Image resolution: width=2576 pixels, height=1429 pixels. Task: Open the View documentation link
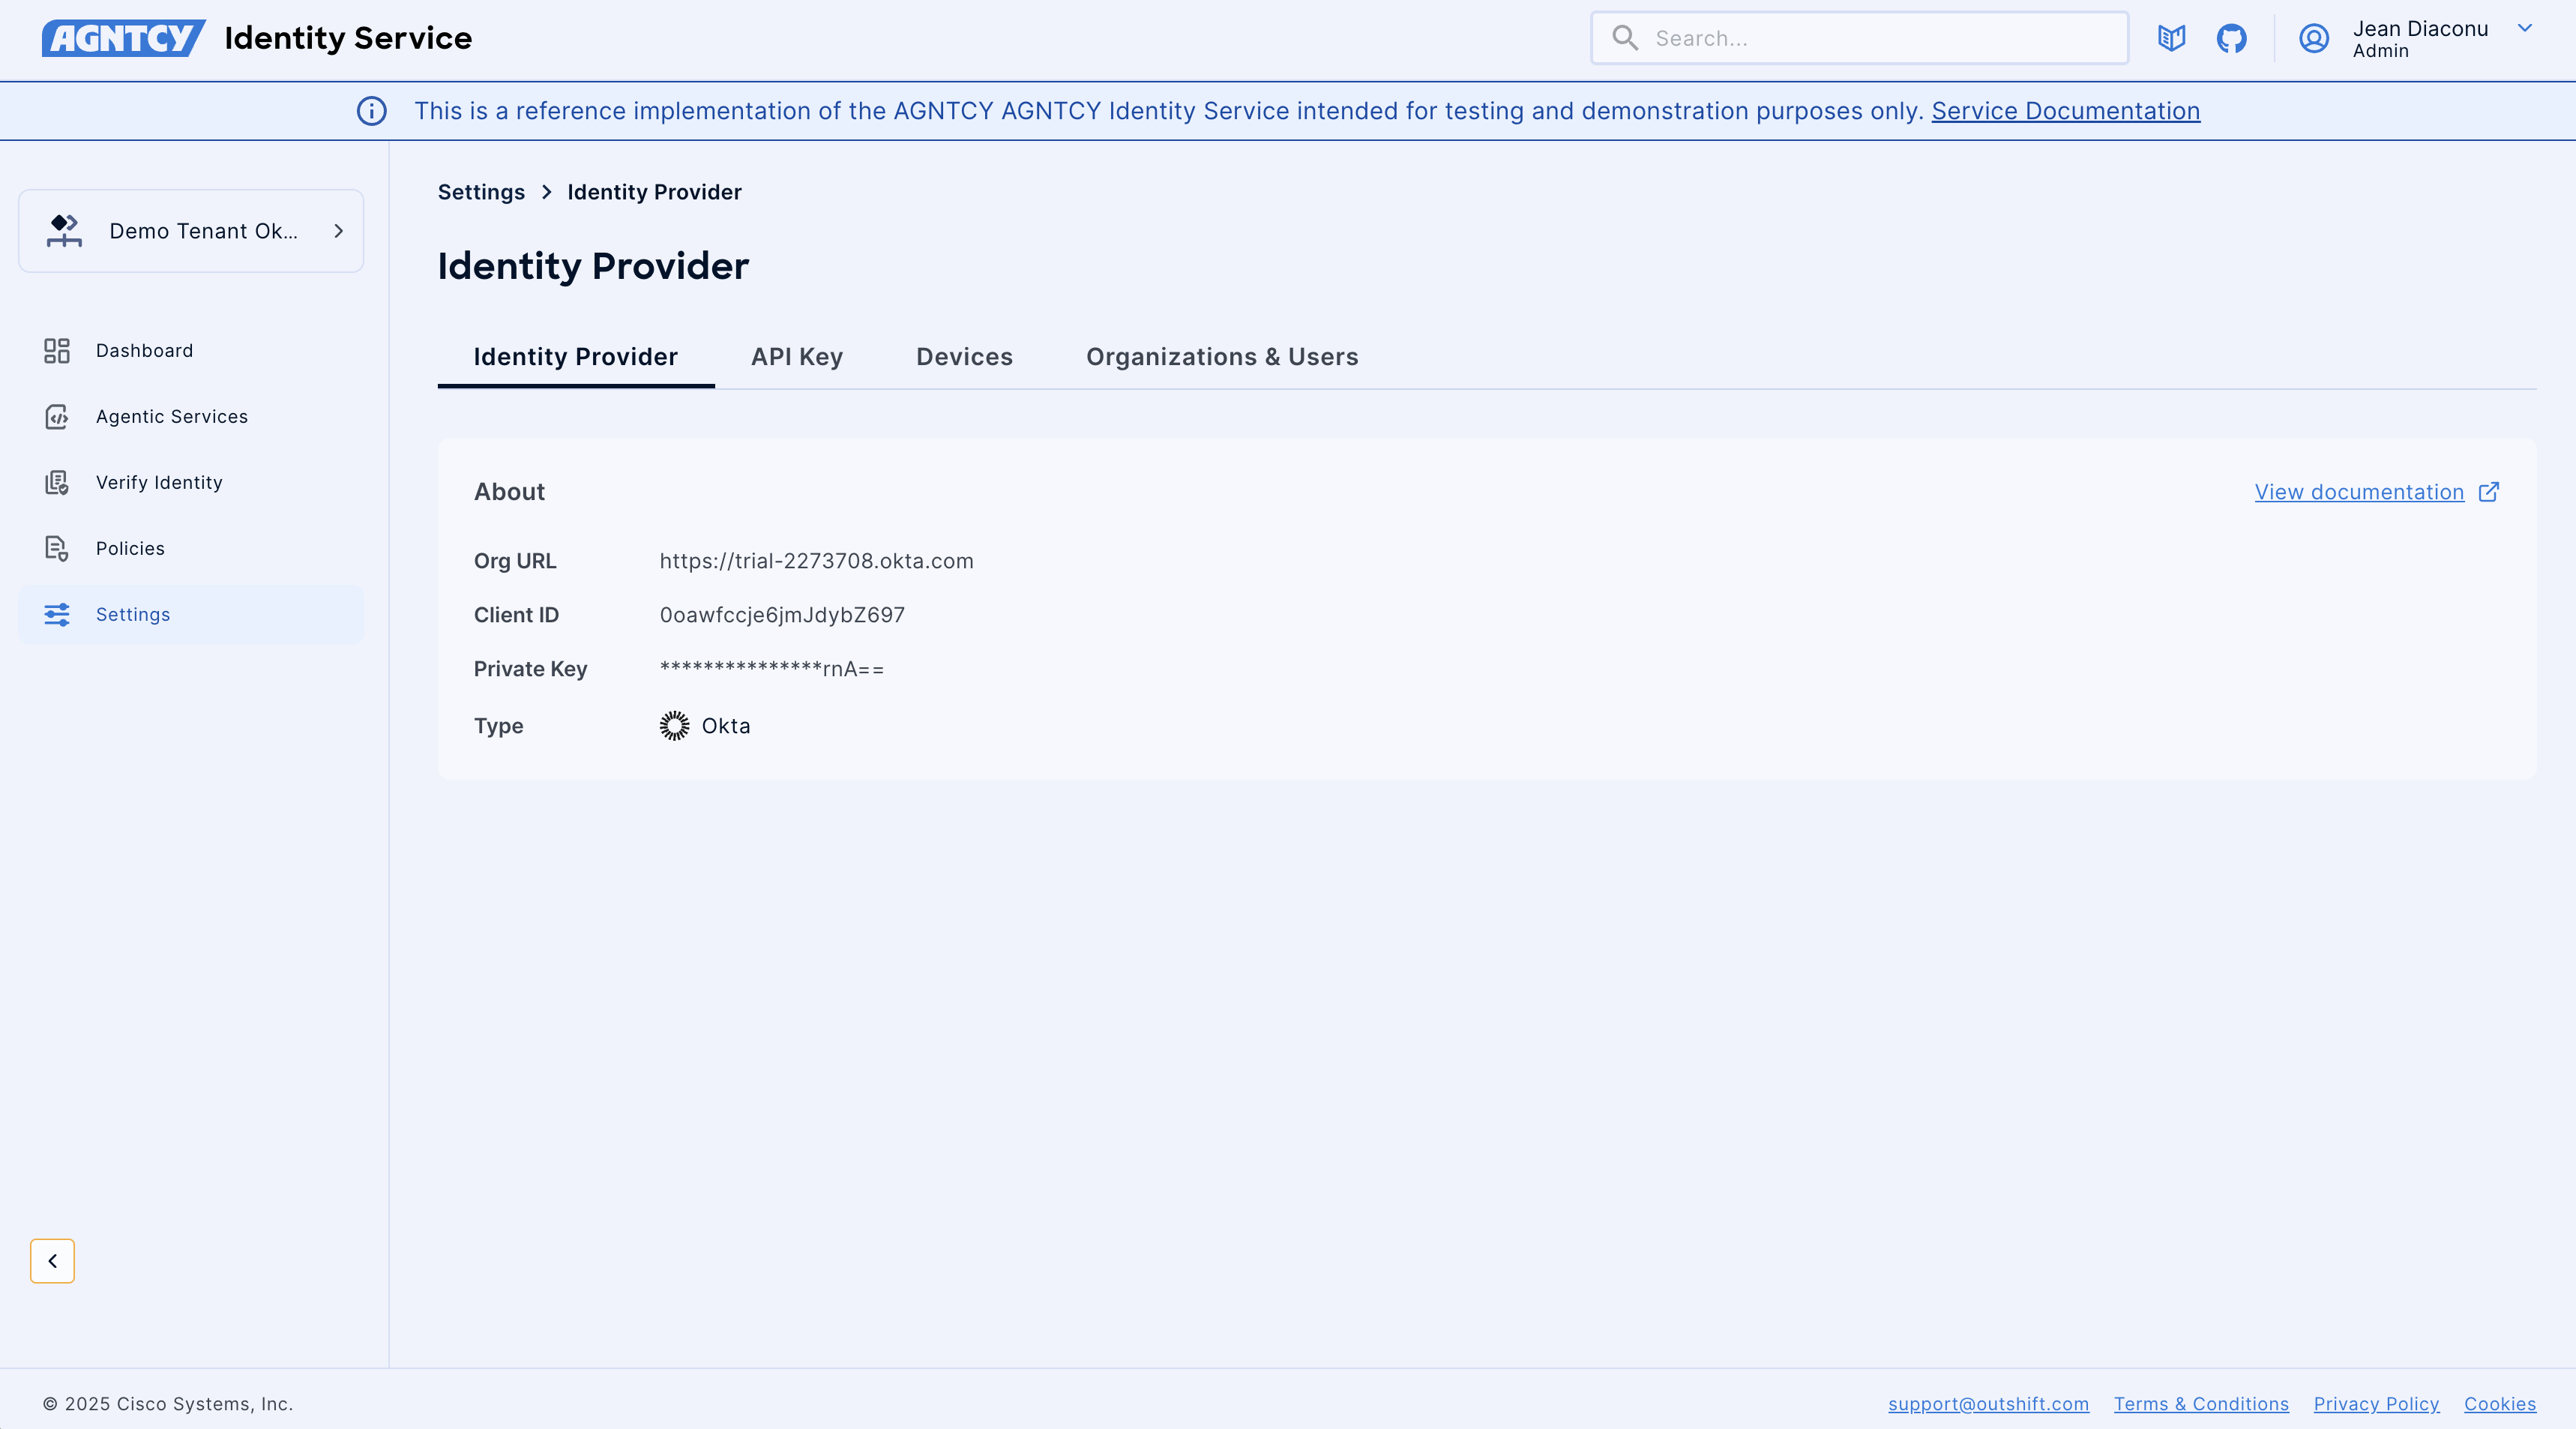coord(2360,492)
